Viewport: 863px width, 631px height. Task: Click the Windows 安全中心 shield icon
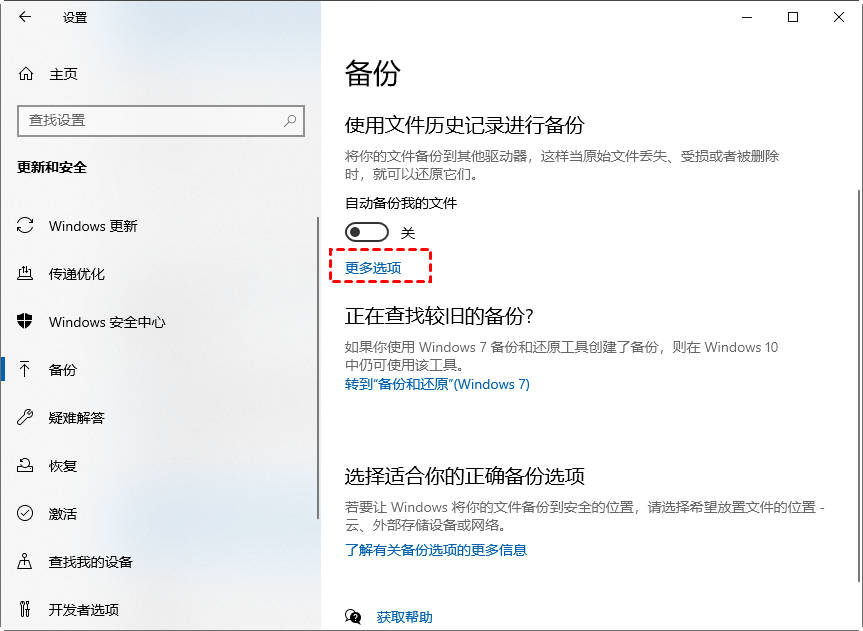point(26,322)
